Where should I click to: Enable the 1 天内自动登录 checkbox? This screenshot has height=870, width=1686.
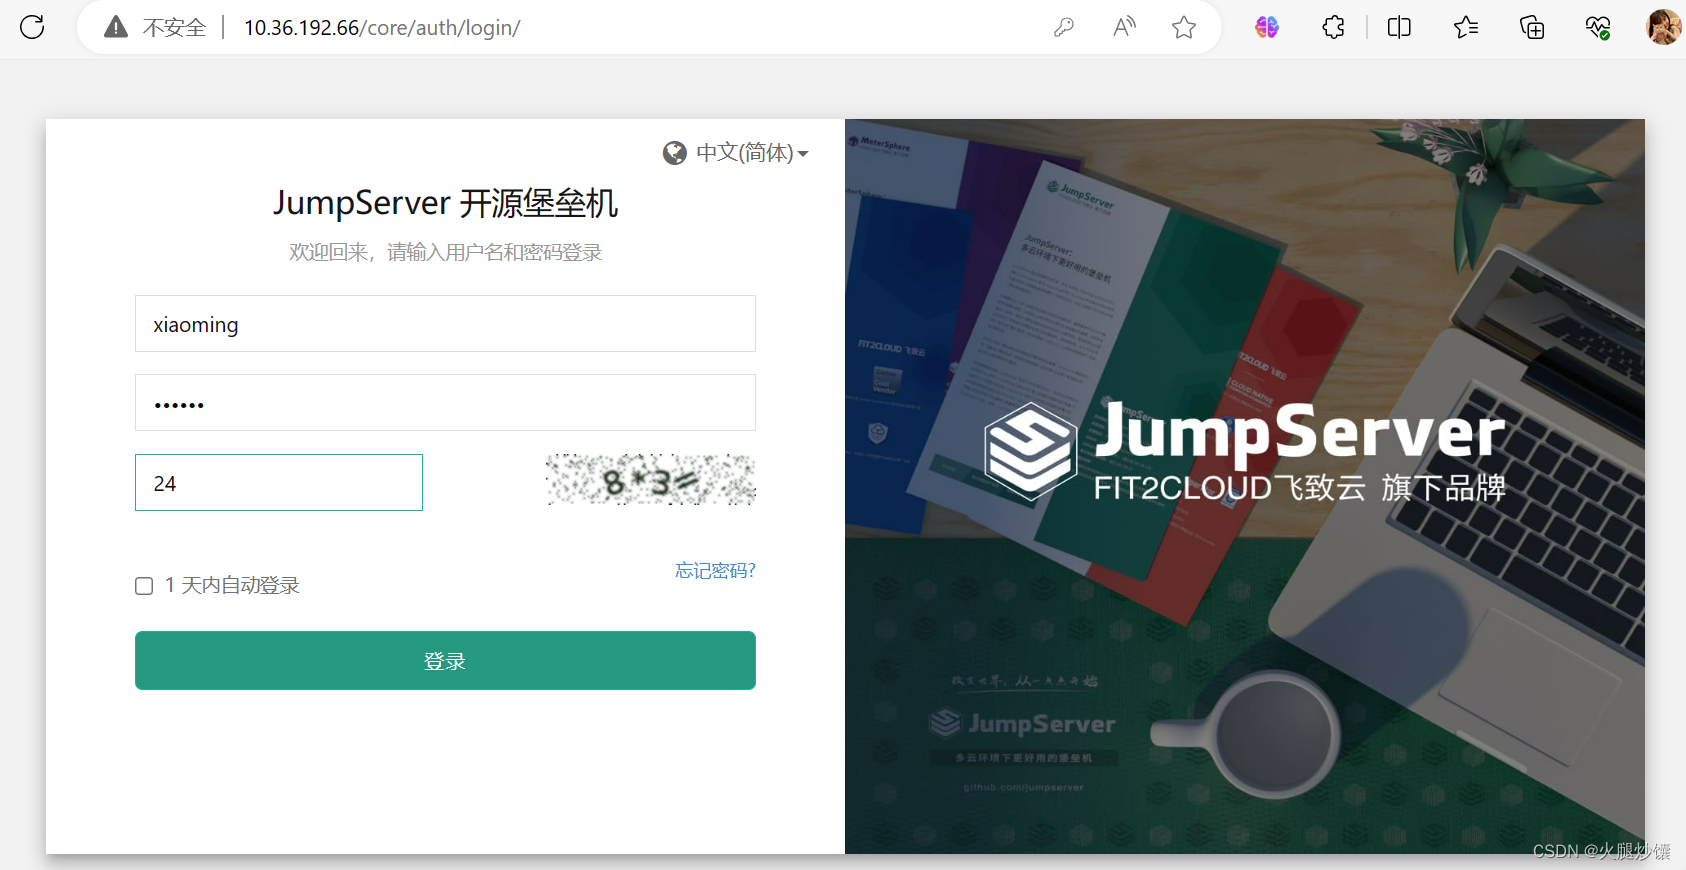(x=144, y=586)
